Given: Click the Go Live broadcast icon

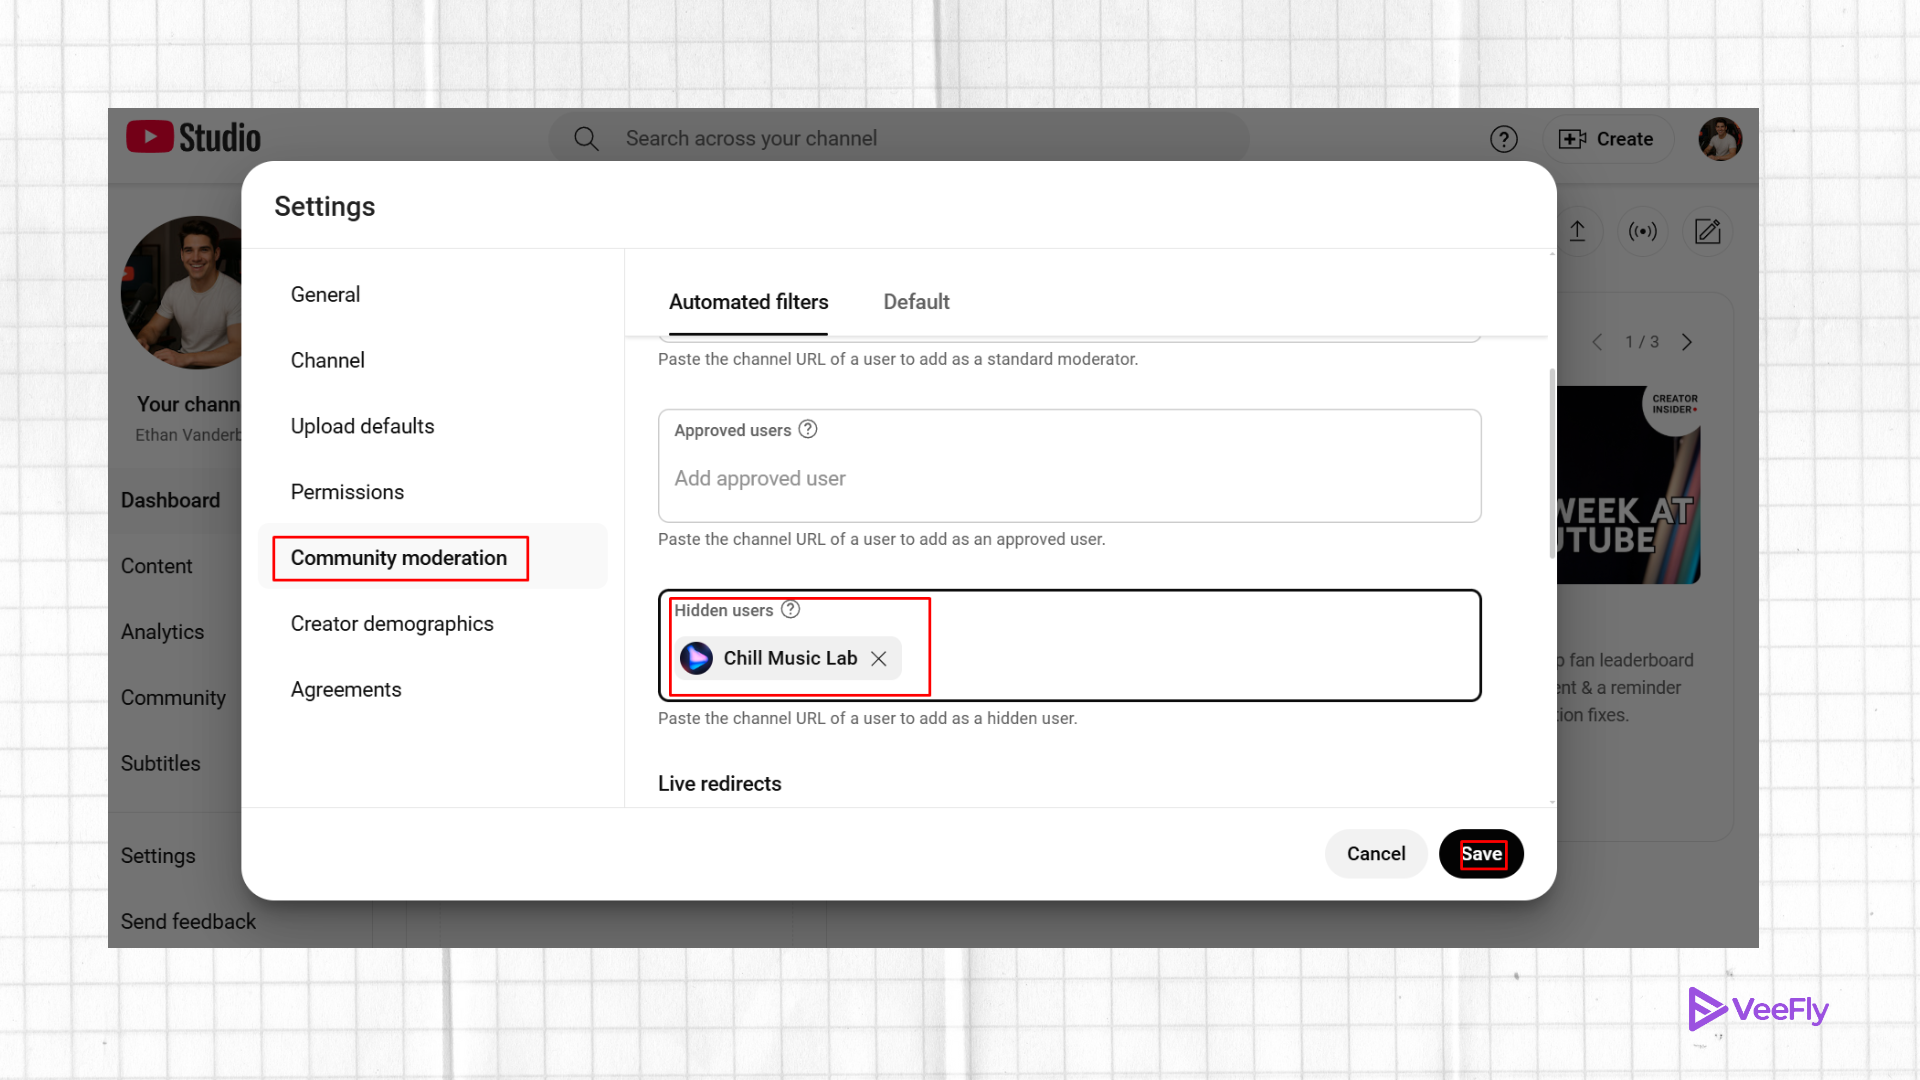Looking at the screenshot, I should pyautogui.click(x=1642, y=231).
